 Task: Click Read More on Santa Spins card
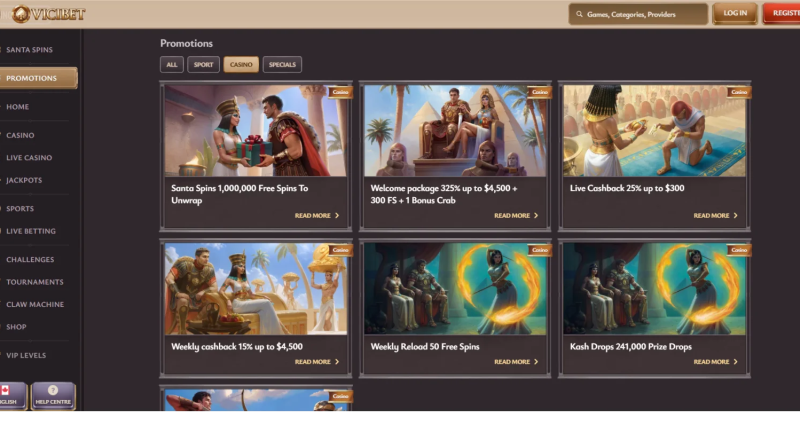tap(317, 215)
